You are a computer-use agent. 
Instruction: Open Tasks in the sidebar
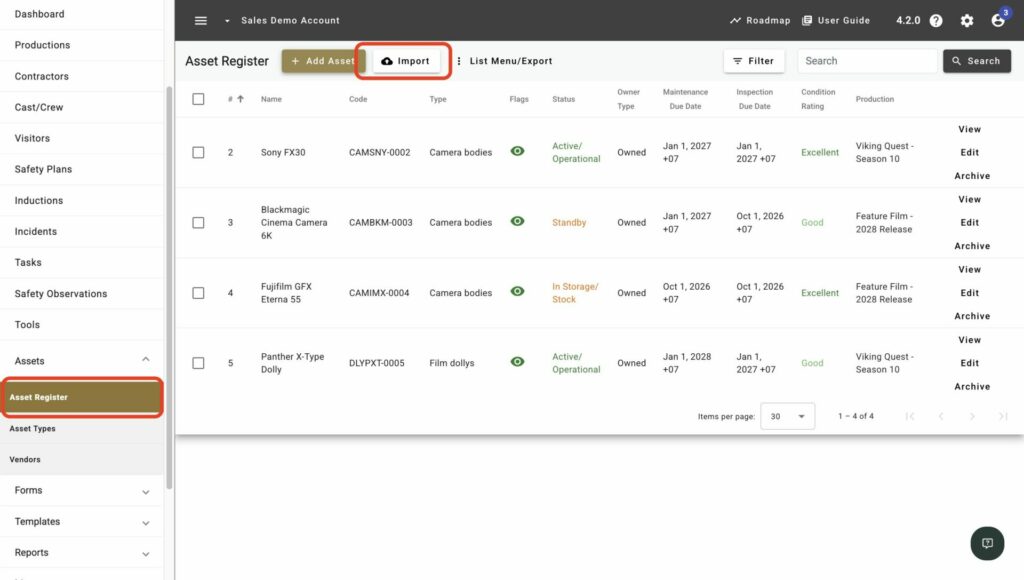[82, 263]
